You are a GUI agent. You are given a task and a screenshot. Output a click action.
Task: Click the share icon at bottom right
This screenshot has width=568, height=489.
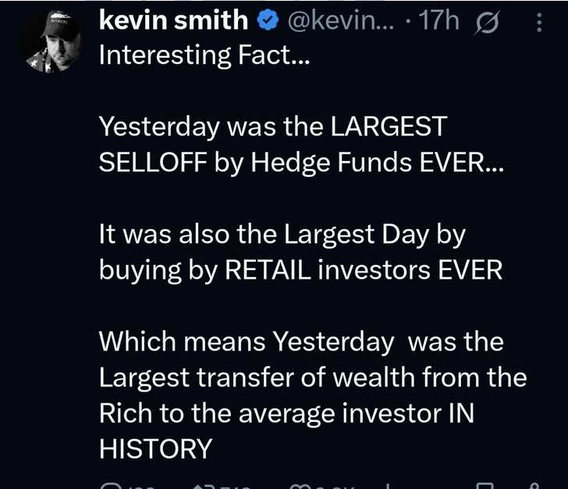(535, 486)
